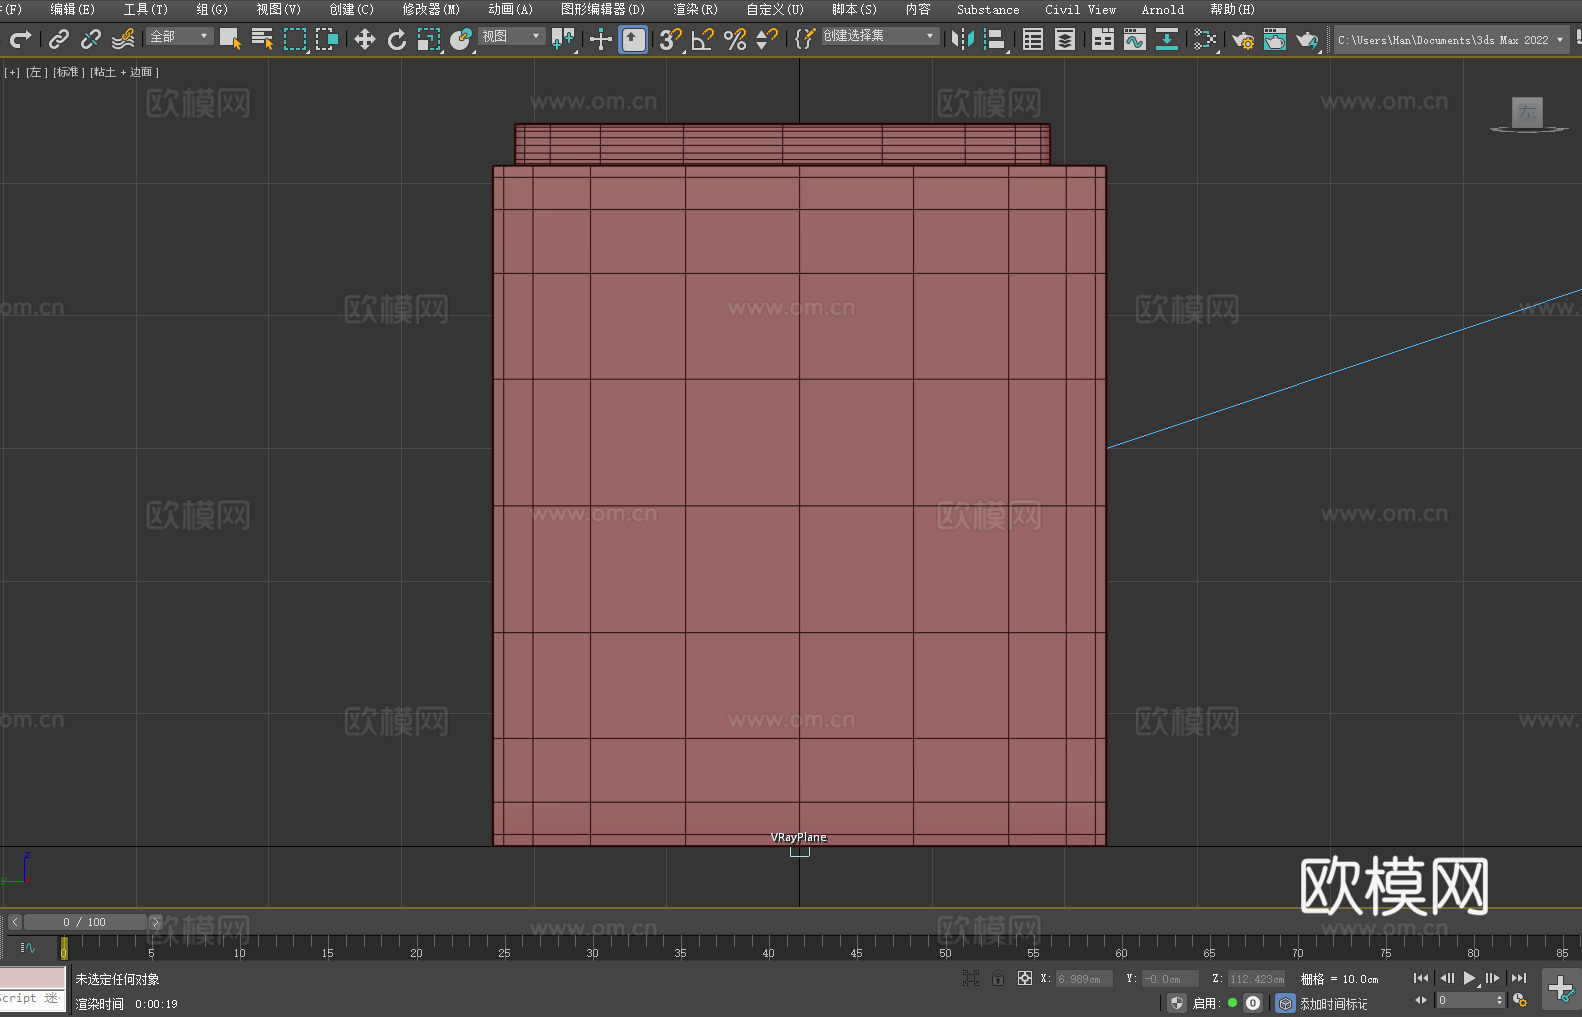The height and width of the screenshot is (1017, 1582).
Task: Click Edit Named Selection Sets icon
Action: [805, 39]
